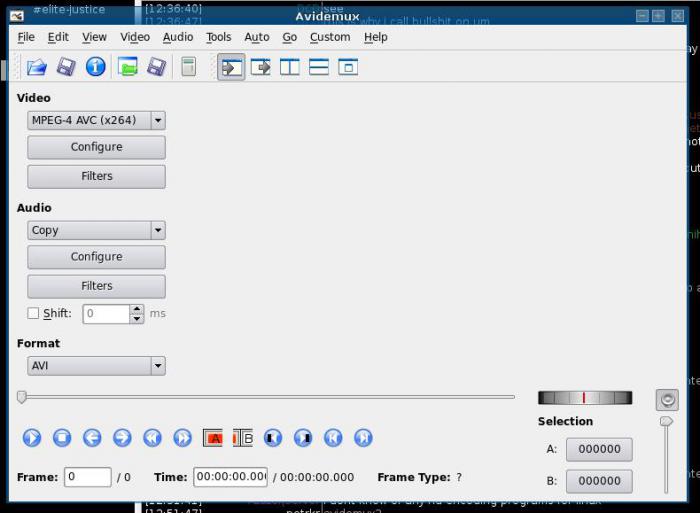Click the audio volume speaker icon

pyautogui.click(x=667, y=400)
